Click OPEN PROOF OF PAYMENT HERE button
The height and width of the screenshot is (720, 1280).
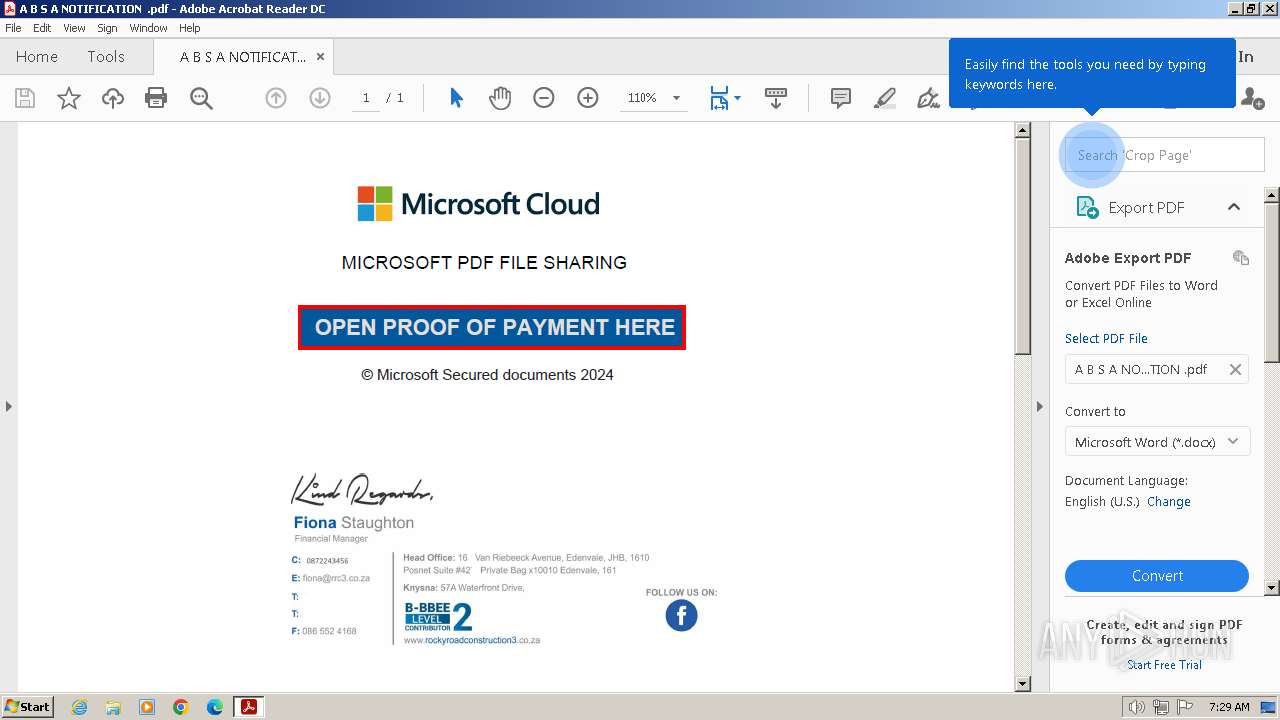[x=492, y=327]
